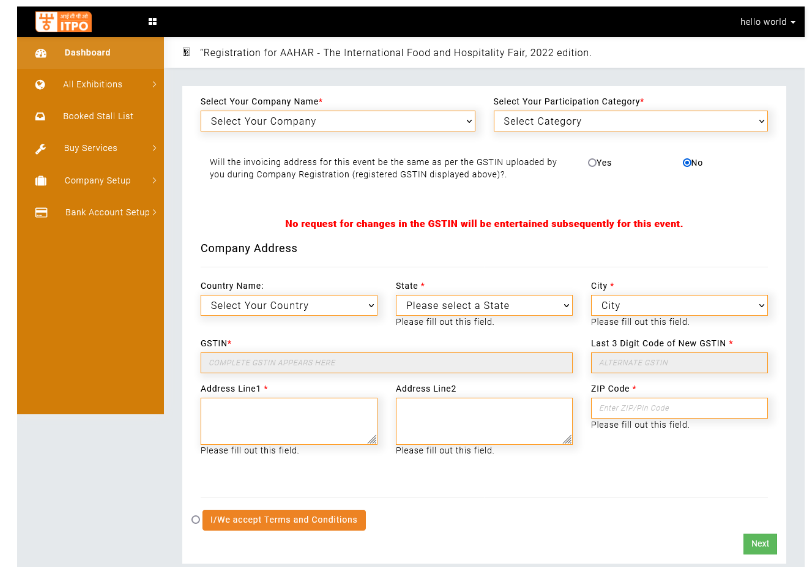
Task: Click the Address Line1 resize handle
Action: 372,440
